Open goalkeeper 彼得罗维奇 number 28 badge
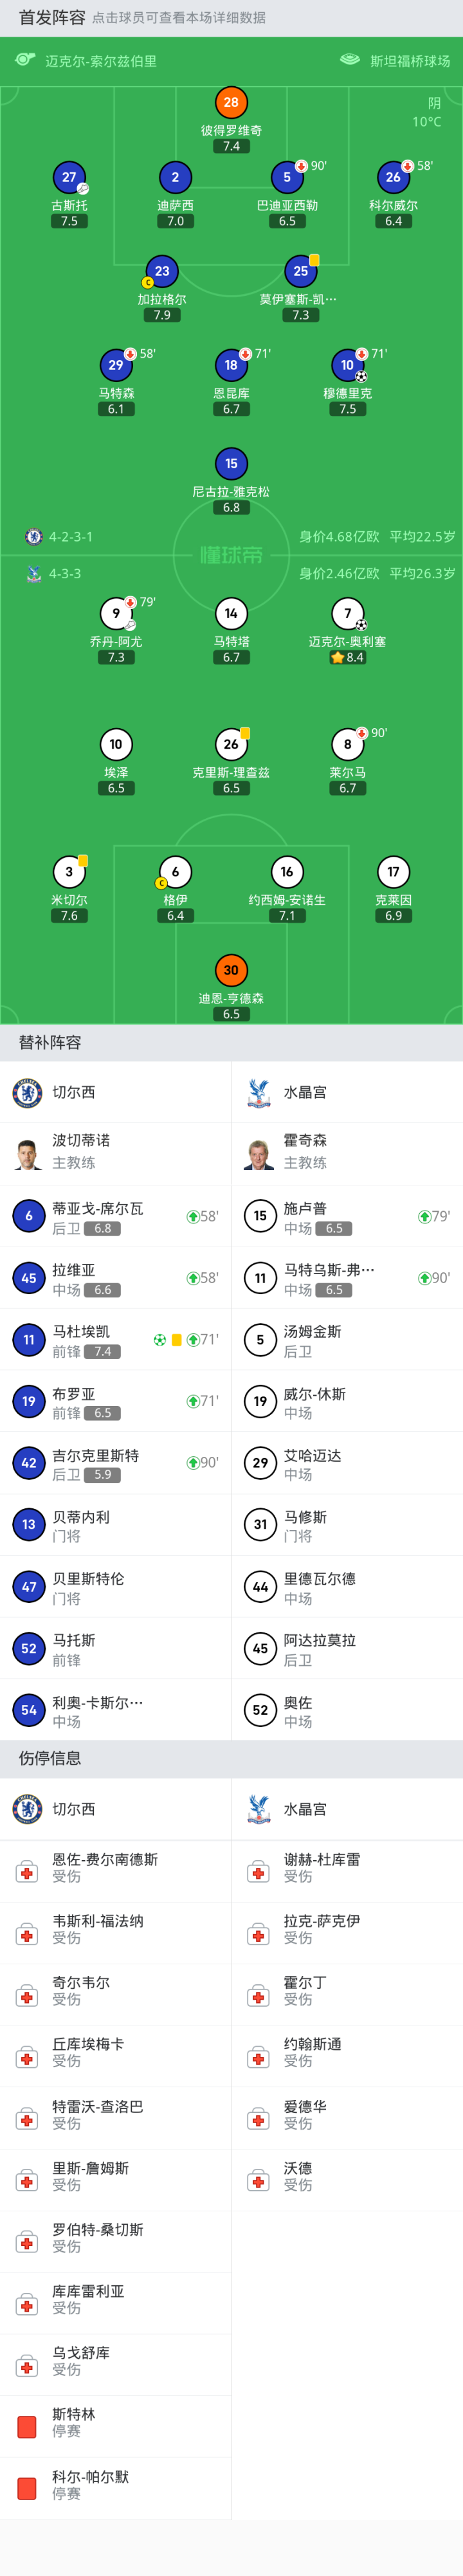463x2576 pixels. click(x=231, y=102)
